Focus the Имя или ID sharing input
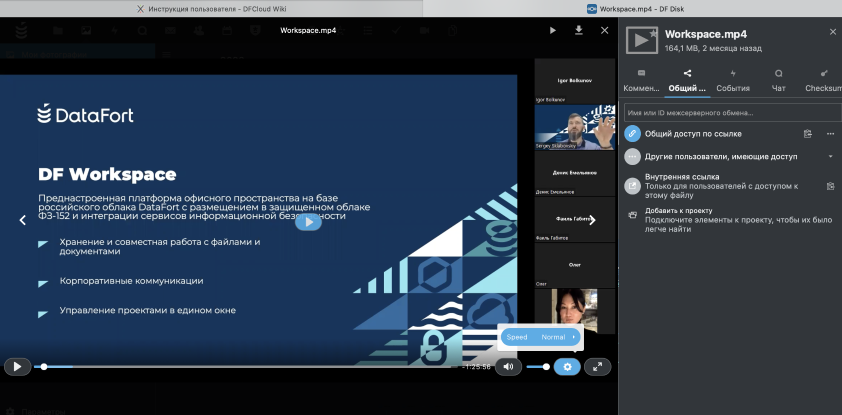The image size is (842, 415). point(732,113)
